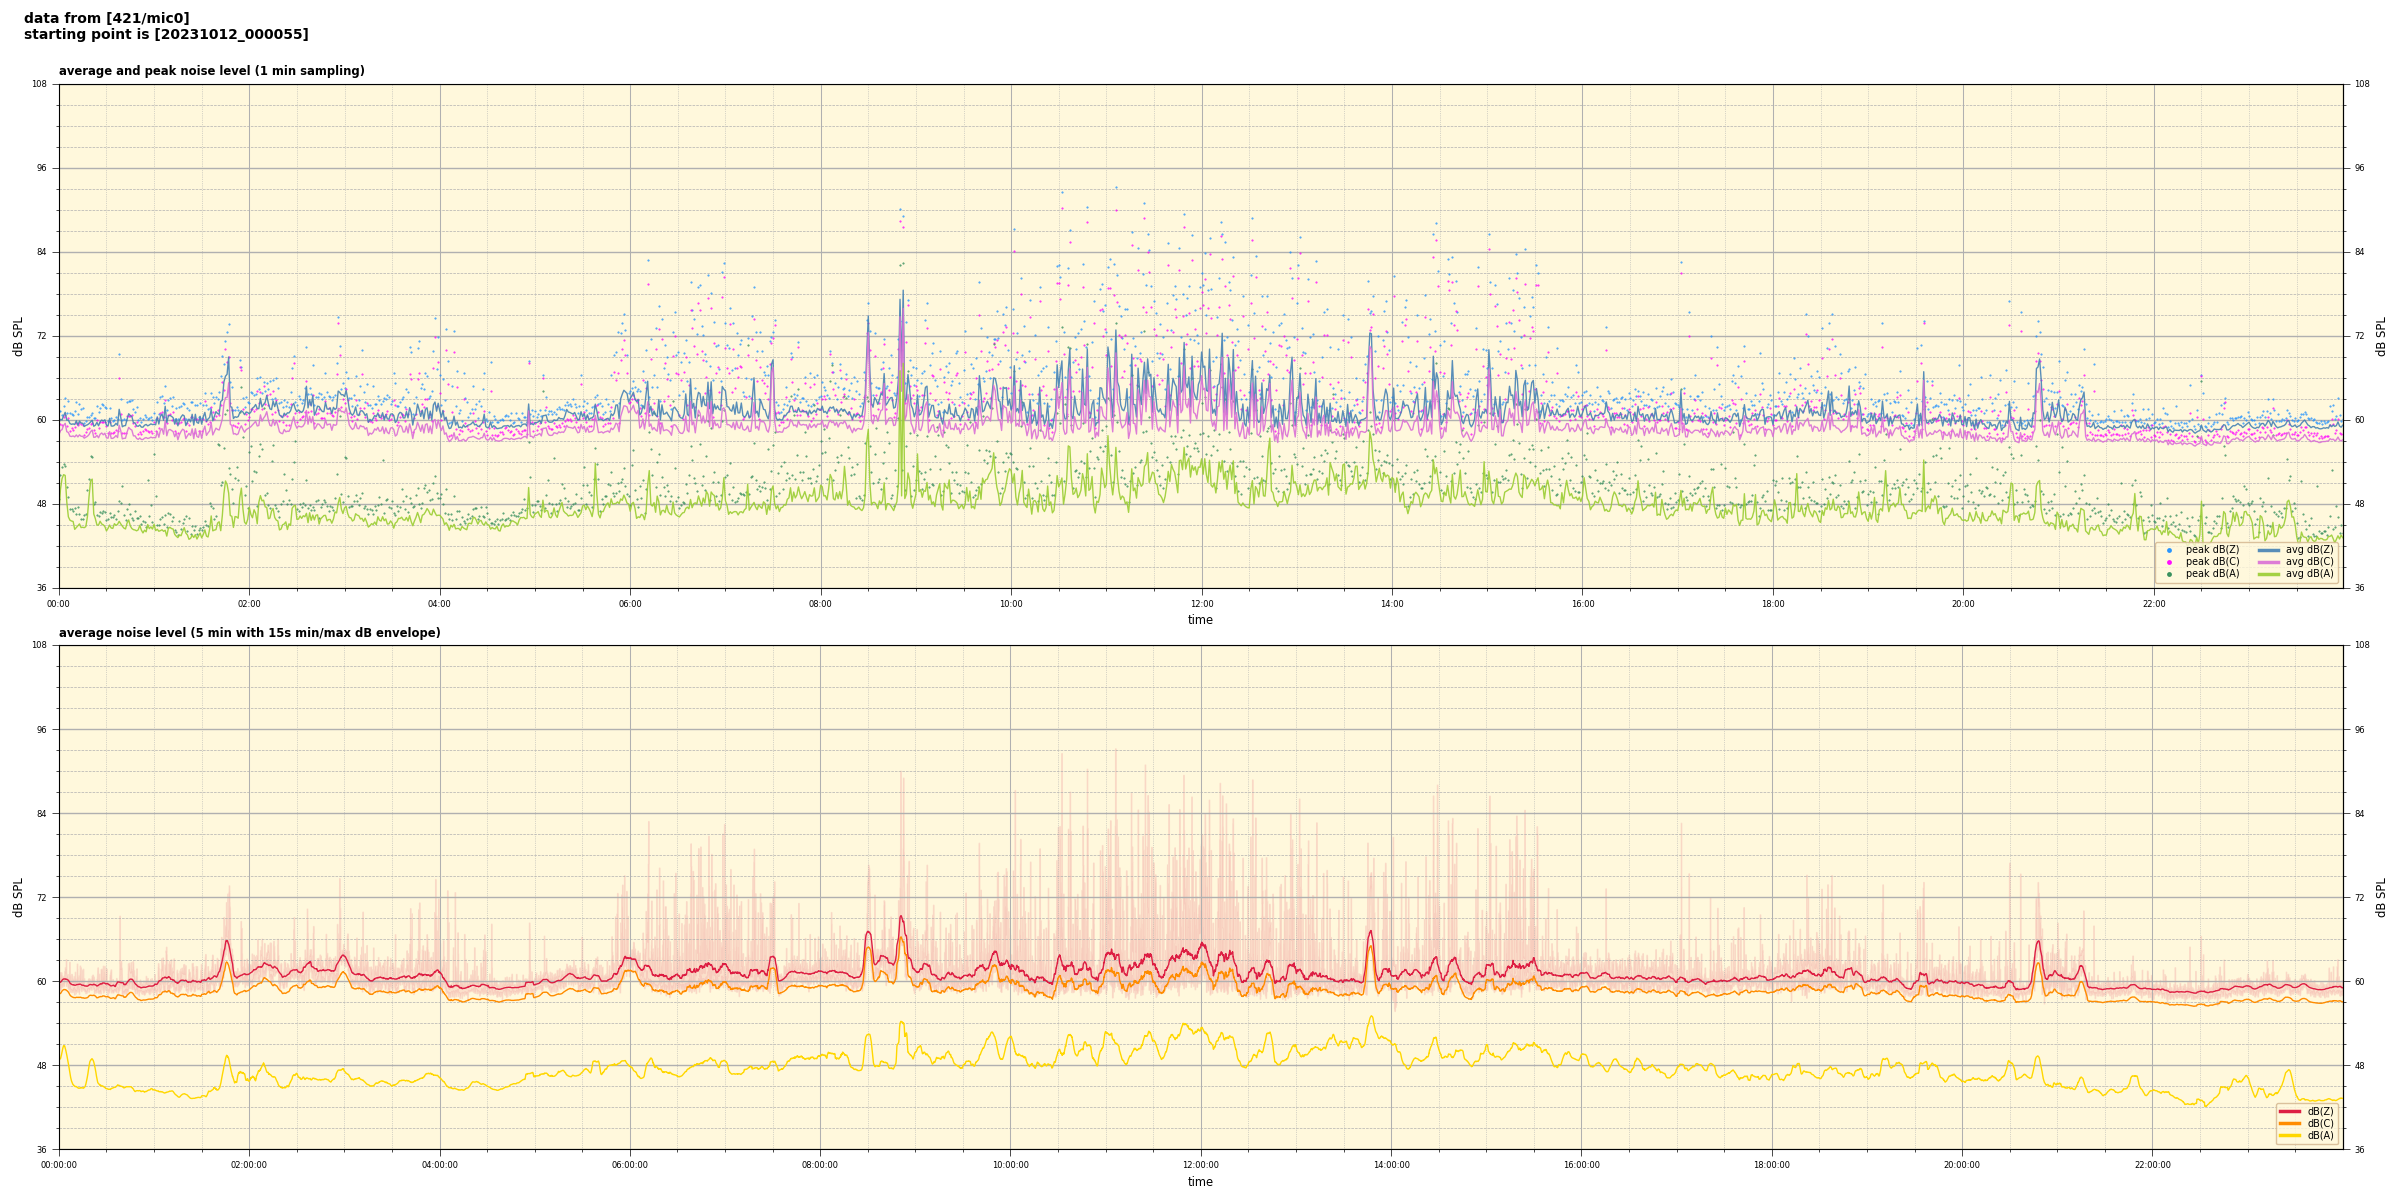Click the upper chart 'time' axis label
Screen dimensions: 2400x1200
(x=1200, y=620)
